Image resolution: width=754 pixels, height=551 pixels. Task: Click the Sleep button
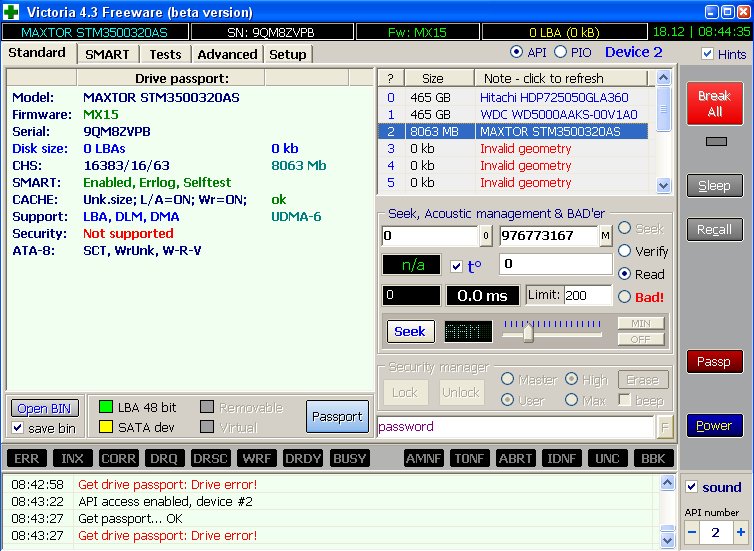715,186
